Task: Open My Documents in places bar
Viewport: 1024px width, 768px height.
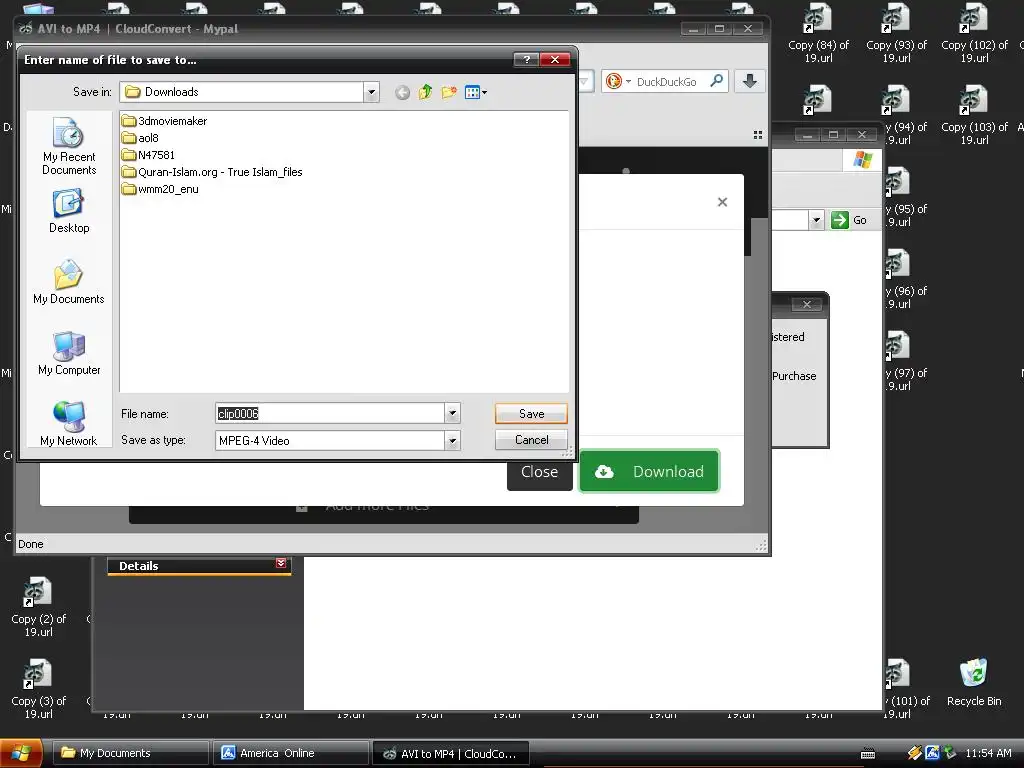Action: point(69,282)
